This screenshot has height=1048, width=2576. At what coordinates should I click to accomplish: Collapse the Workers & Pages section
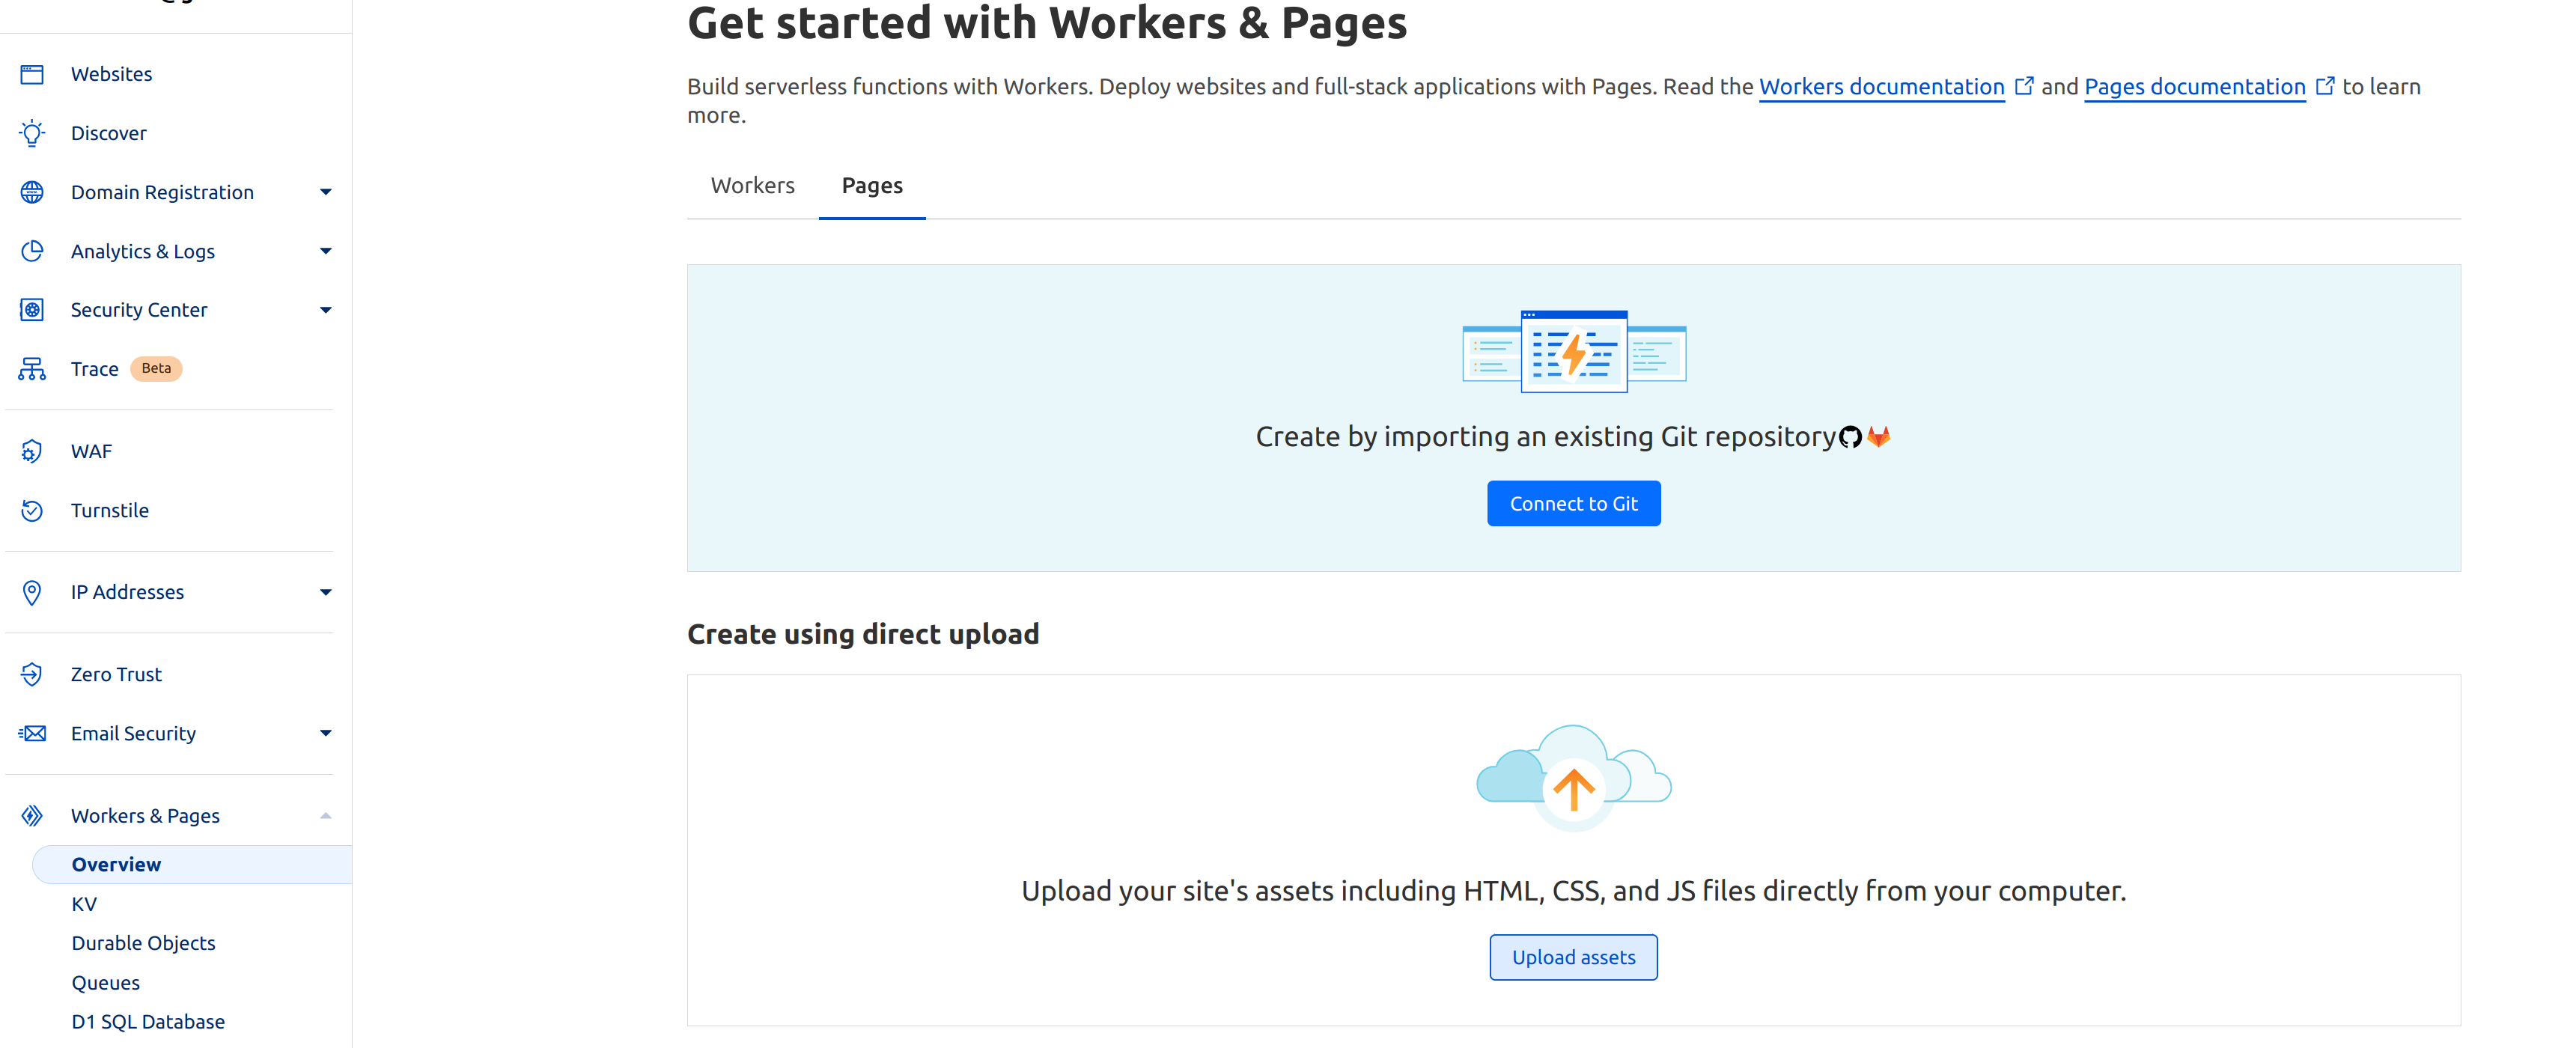pyautogui.click(x=325, y=816)
